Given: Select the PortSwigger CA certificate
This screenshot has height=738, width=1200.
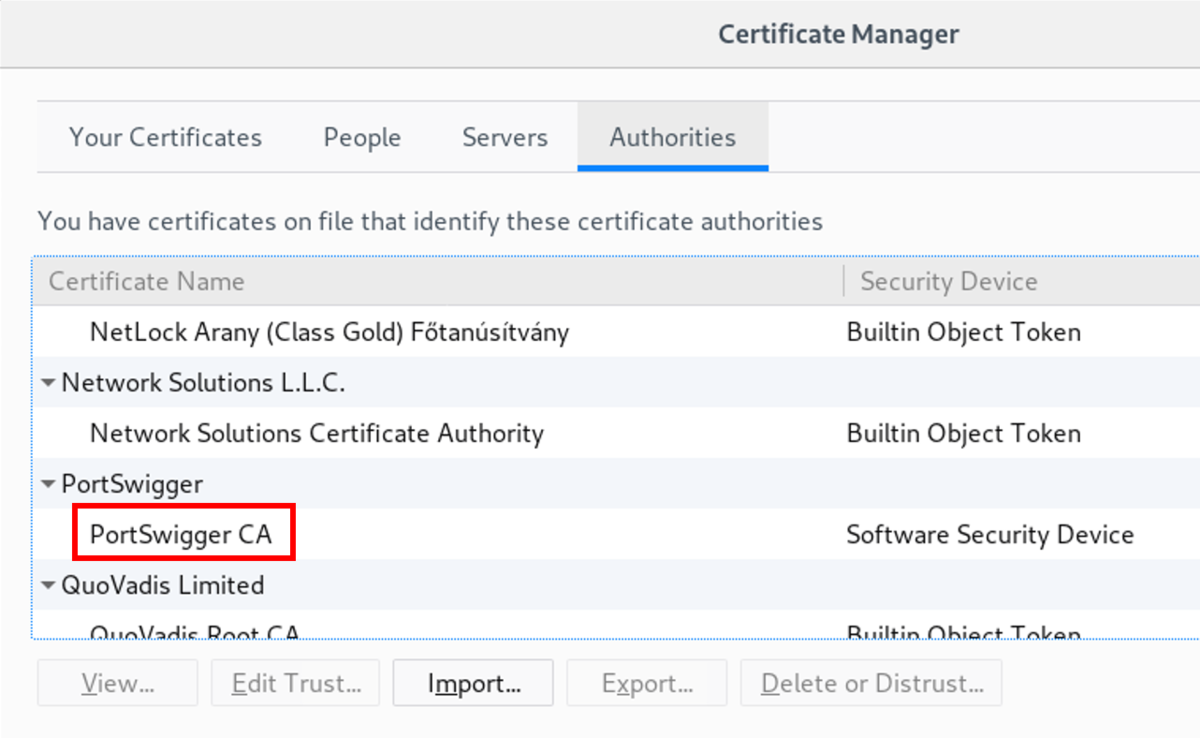Looking at the screenshot, I should [181, 534].
